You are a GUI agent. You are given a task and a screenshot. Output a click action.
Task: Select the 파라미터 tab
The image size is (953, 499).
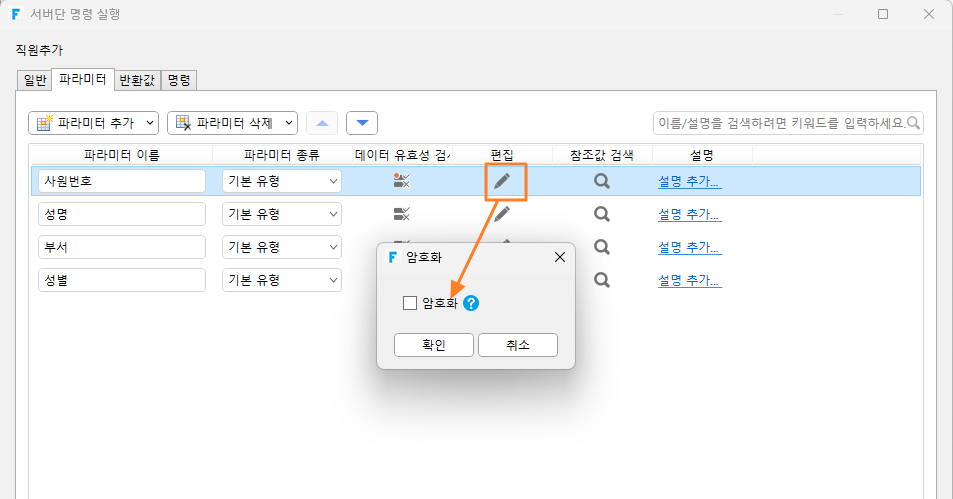point(83,79)
